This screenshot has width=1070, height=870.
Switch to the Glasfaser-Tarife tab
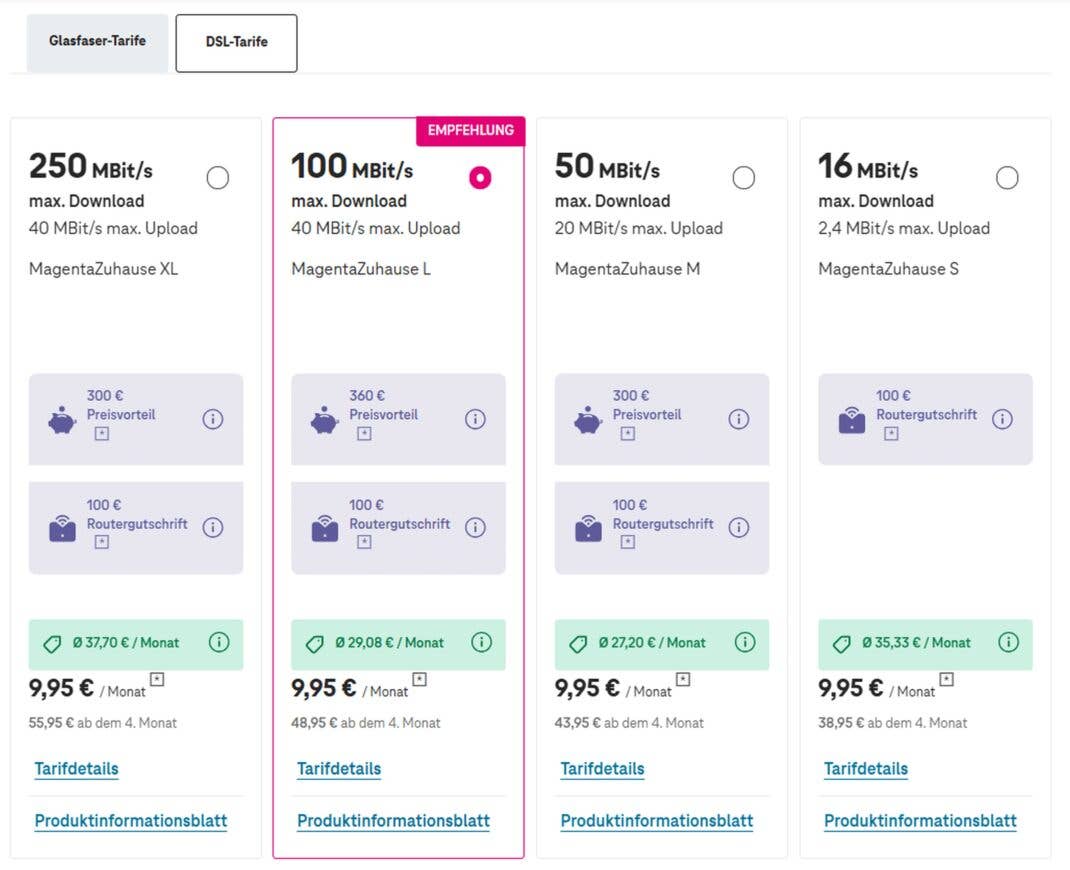tap(98, 42)
